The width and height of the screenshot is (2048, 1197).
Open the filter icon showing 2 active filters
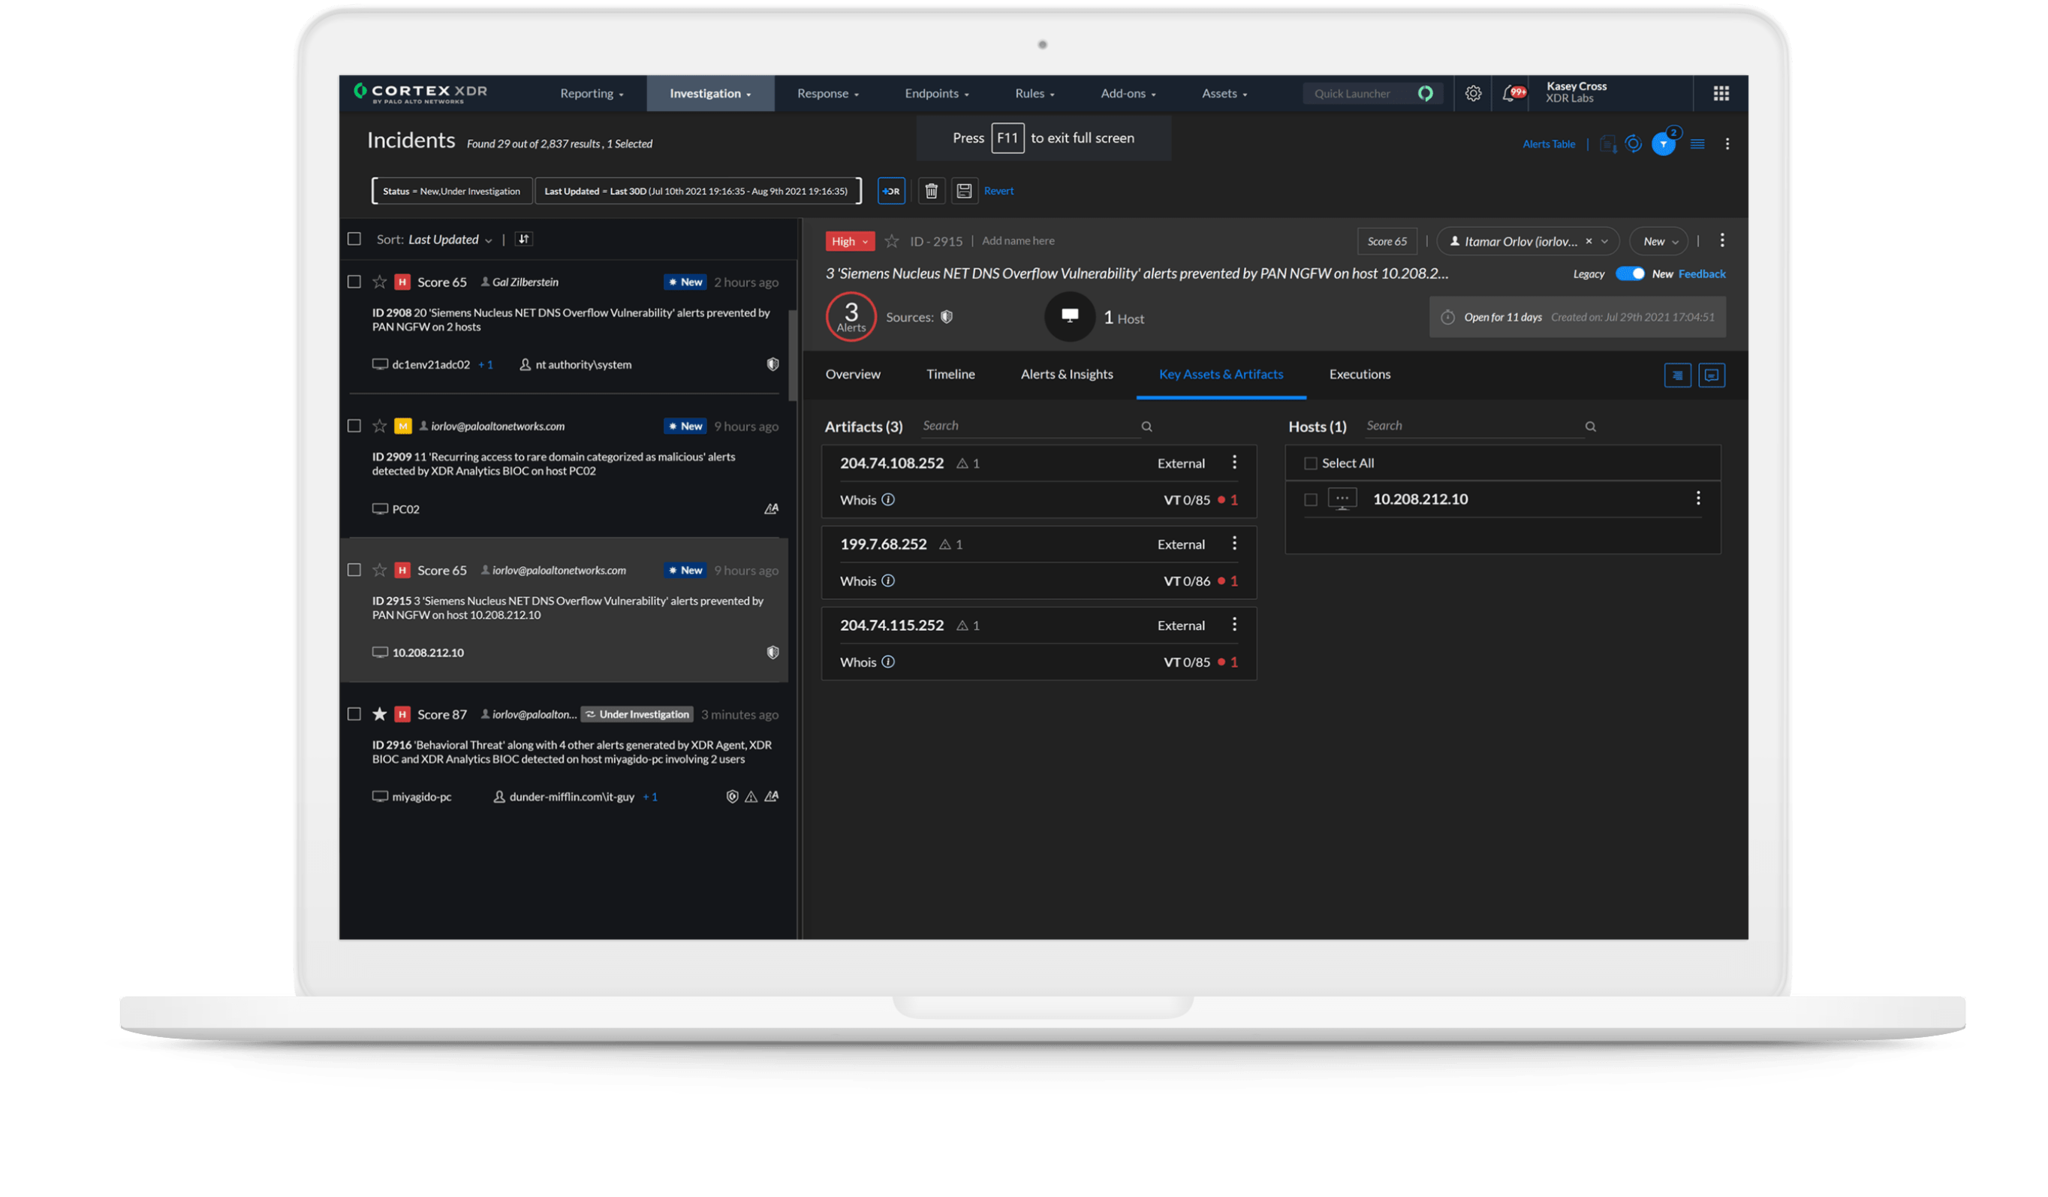click(1663, 143)
